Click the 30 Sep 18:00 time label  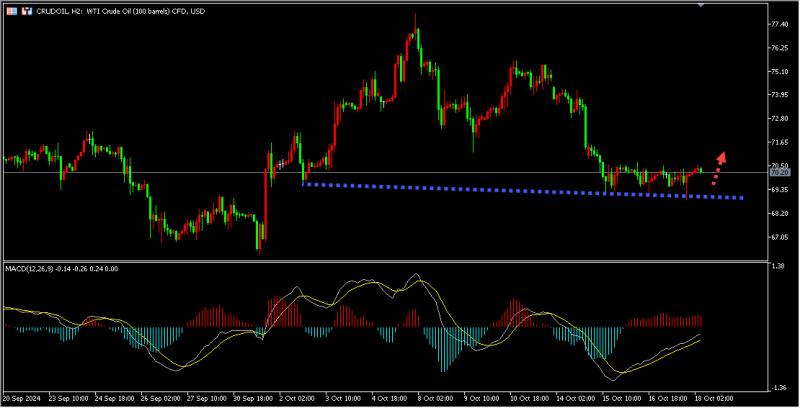[x=254, y=398]
